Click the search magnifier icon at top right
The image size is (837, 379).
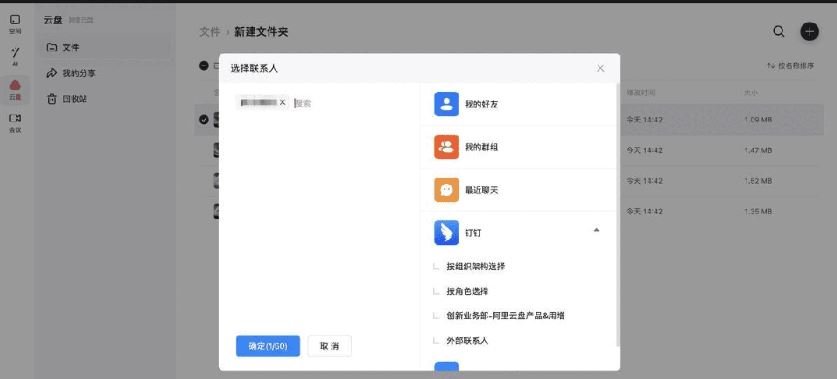[779, 31]
